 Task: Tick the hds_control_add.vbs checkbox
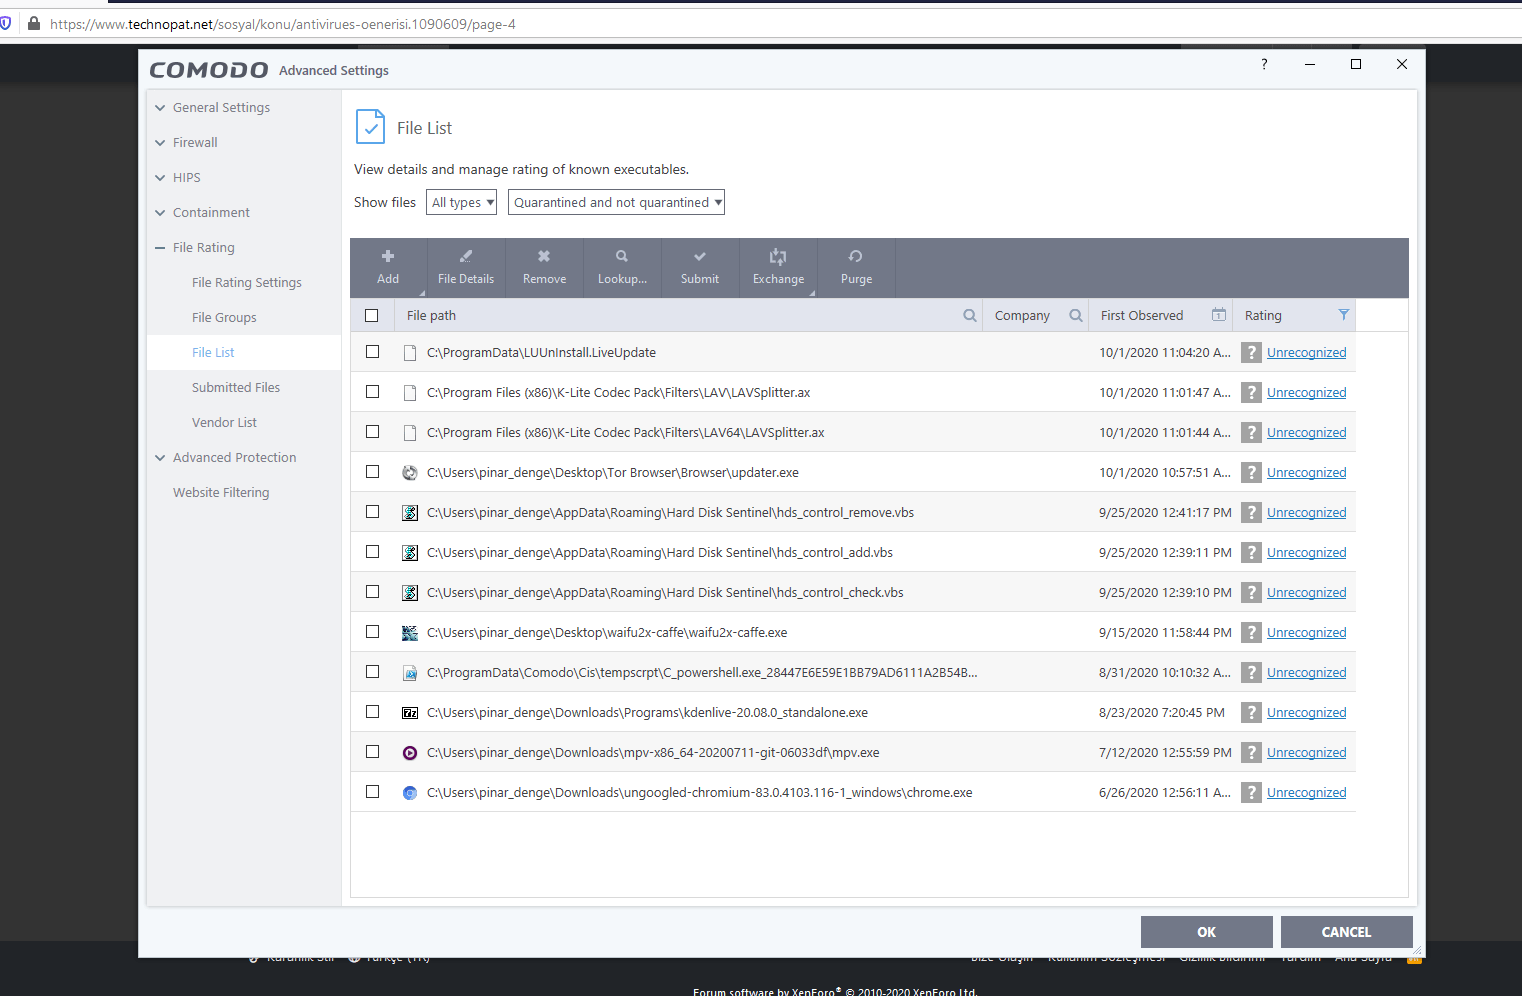[x=372, y=552]
